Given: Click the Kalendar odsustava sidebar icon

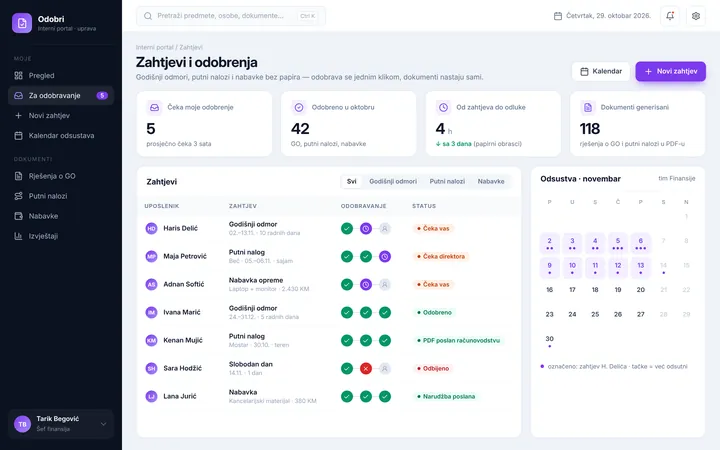Looking at the screenshot, I should [18, 135].
